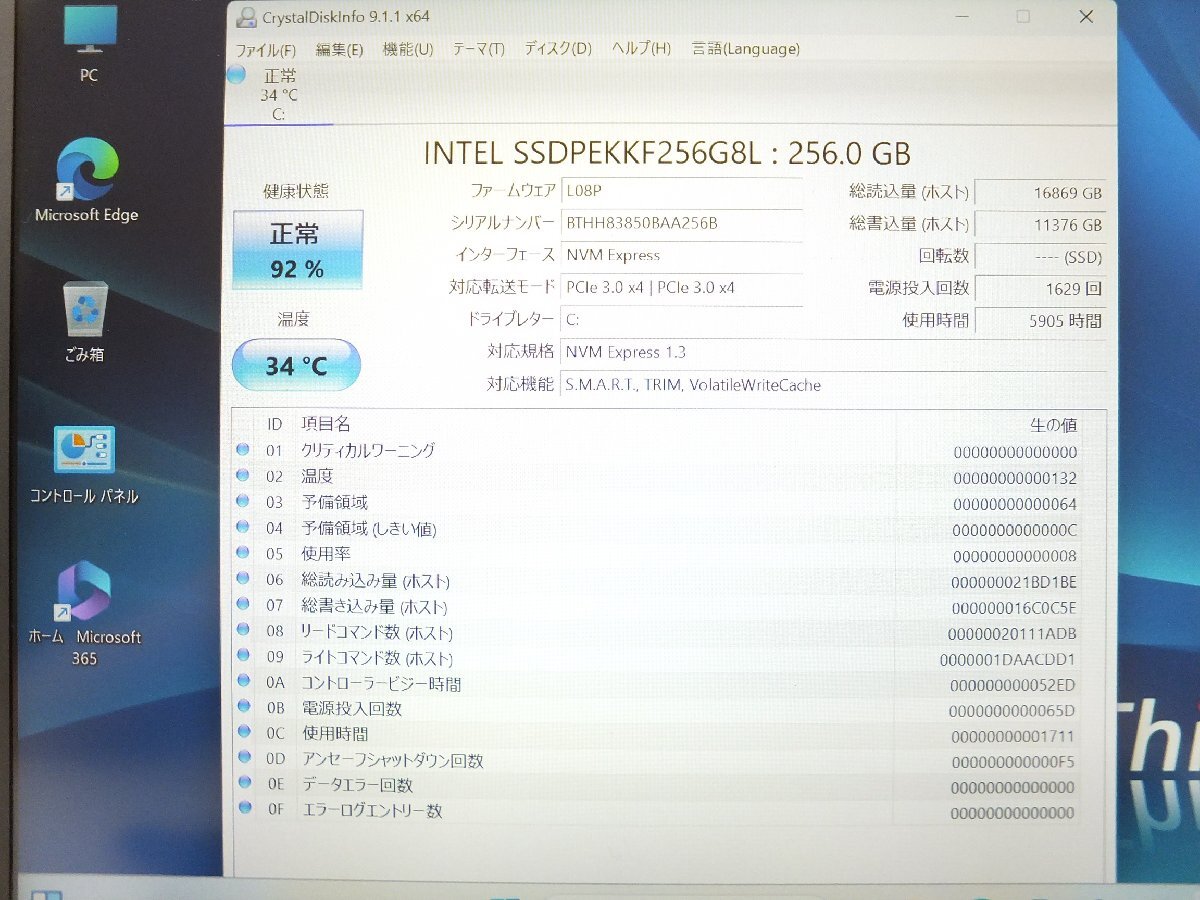This screenshot has width=1200, height=900.
Task: Click total host reads value 16869 GB
Action: 1041,193
